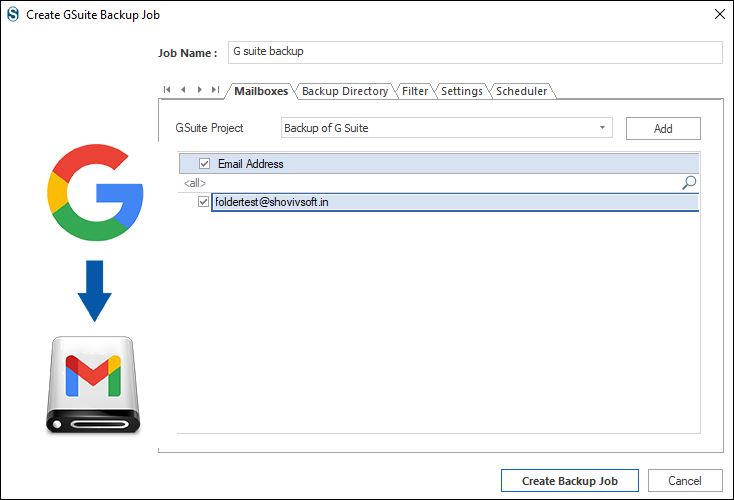The height and width of the screenshot is (500, 734).
Task: Go to the next tab using the arrow
Action: click(x=199, y=89)
